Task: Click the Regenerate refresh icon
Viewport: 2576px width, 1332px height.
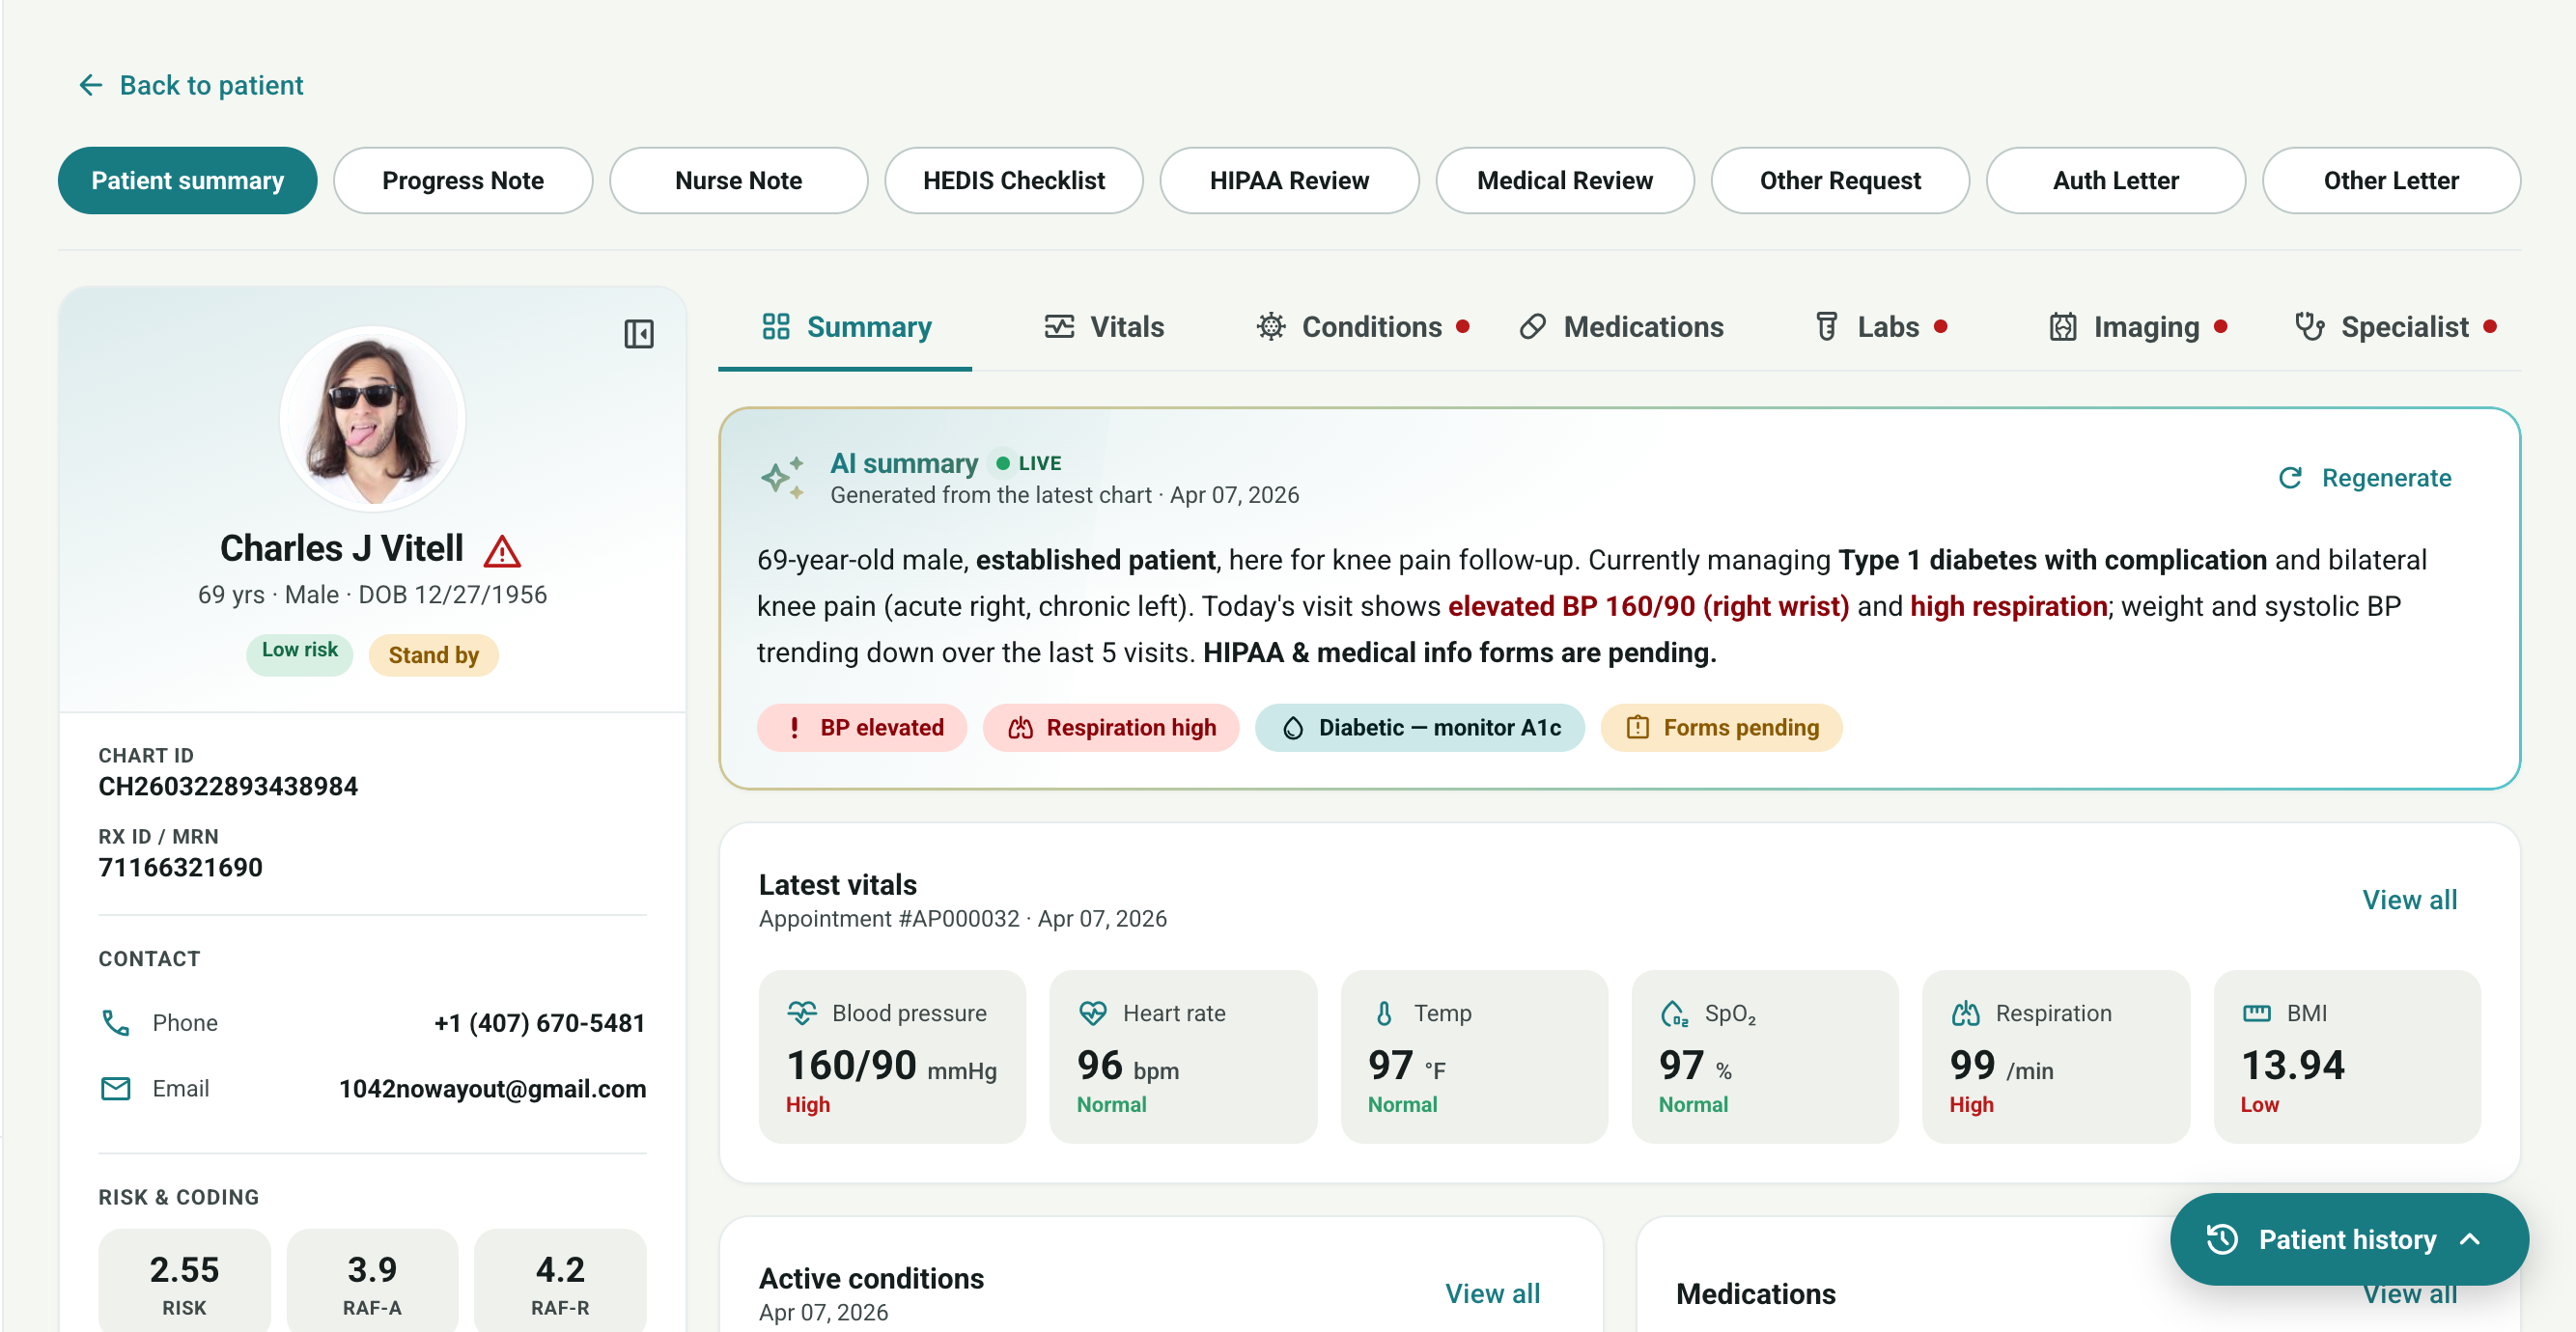Action: pos(2290,478)
